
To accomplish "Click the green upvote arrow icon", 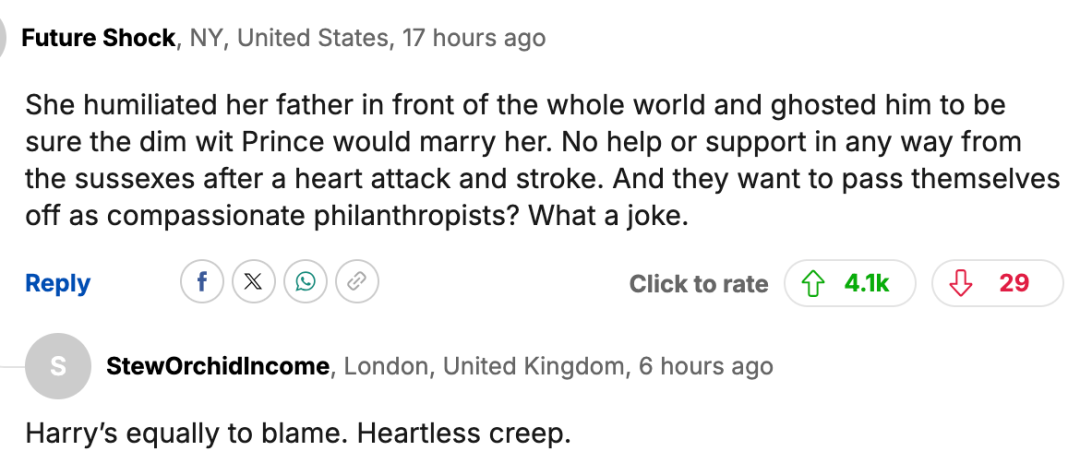I will (815, 284).
